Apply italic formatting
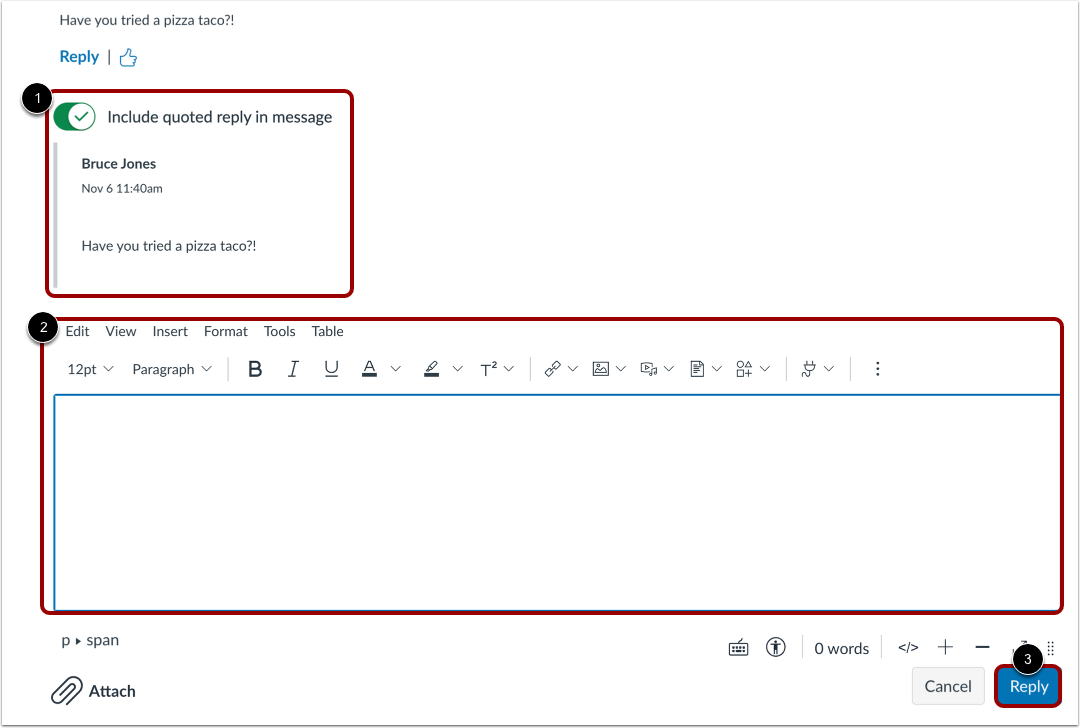This screenshot has width=1080, height=728. click(x=292, y=368)
